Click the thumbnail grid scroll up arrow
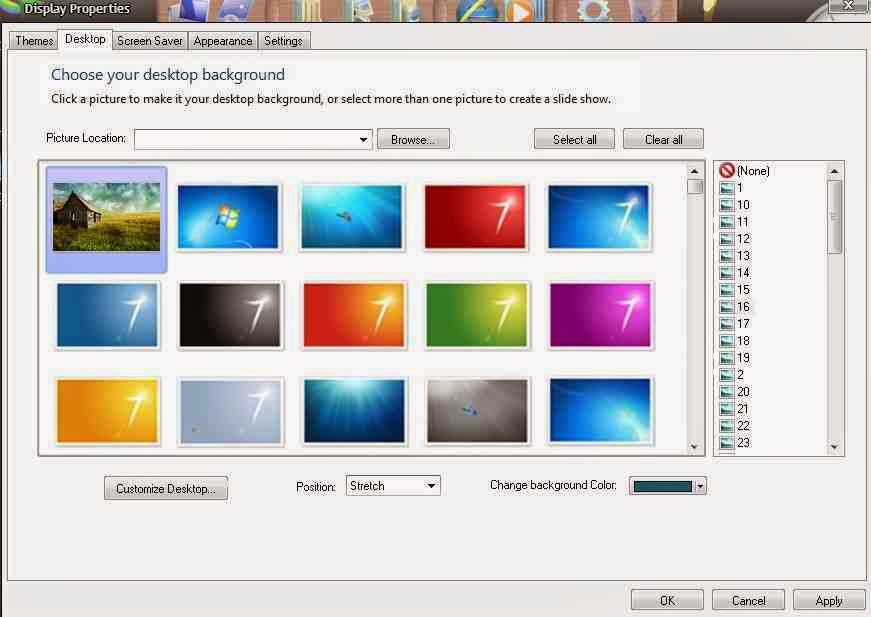 (x=694, y=171)
